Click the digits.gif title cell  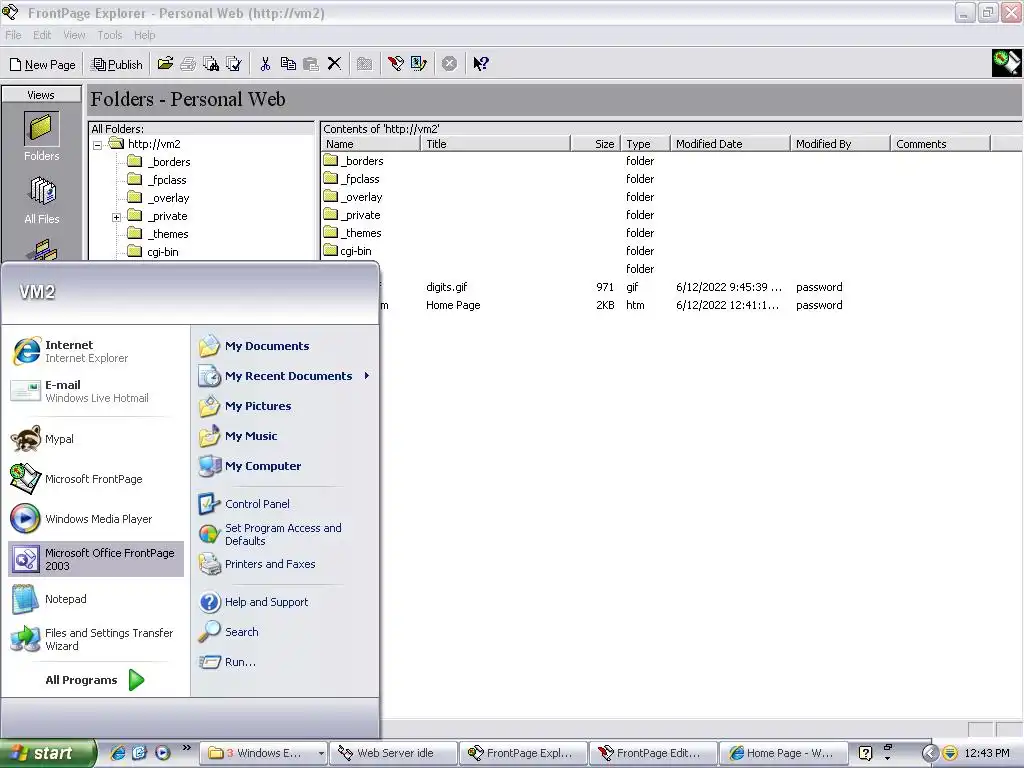[x=447, y=287]
